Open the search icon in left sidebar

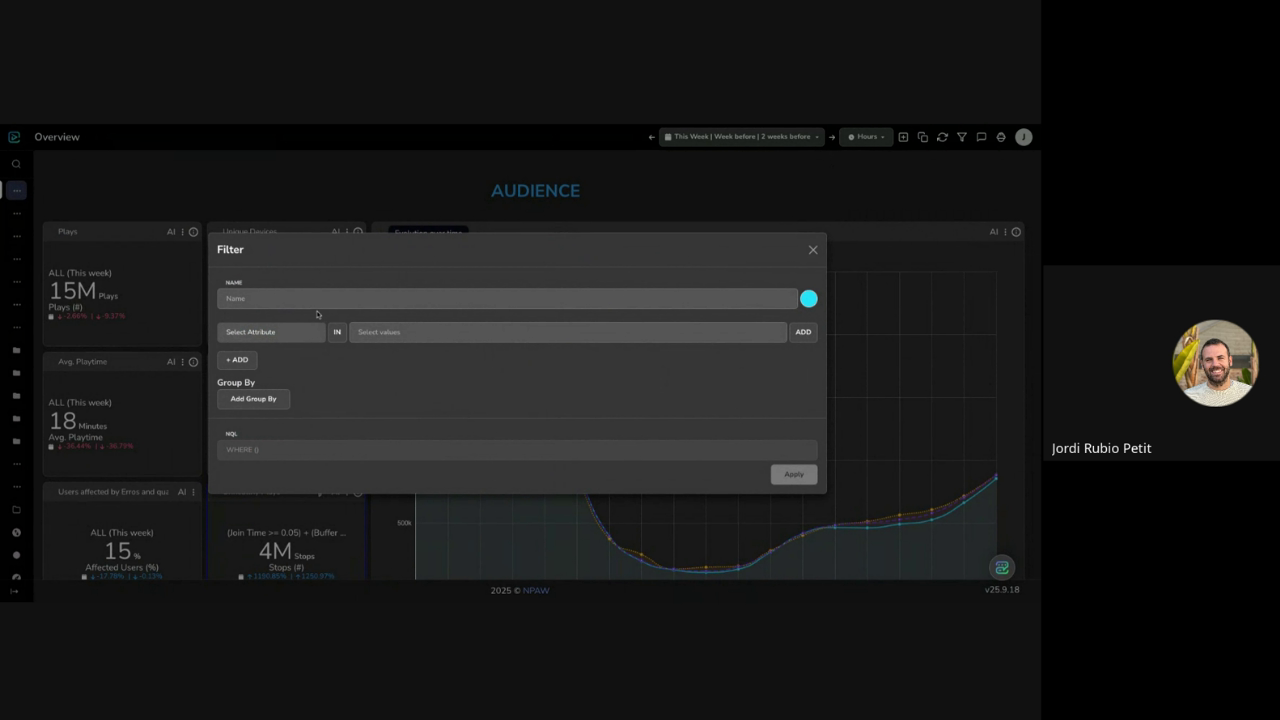click(16, 164)
